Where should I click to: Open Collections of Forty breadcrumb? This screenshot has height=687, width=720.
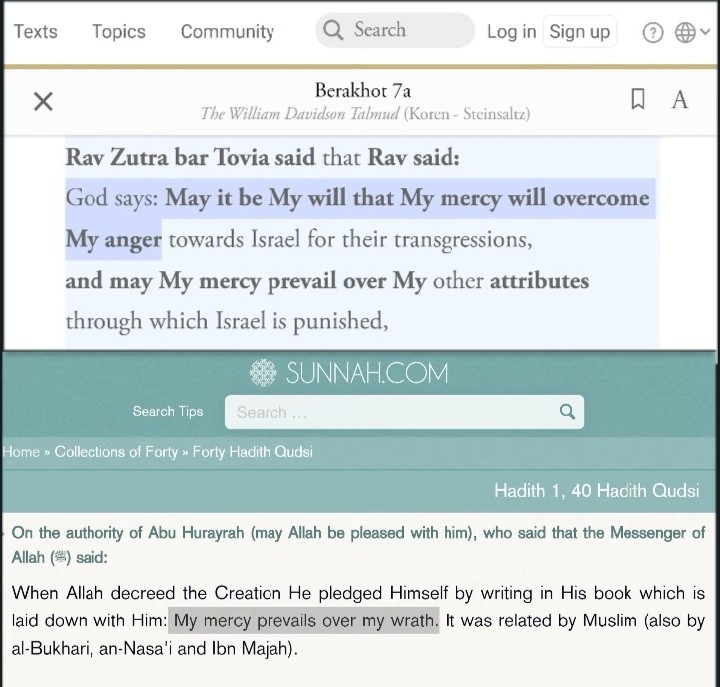(116, 452)
